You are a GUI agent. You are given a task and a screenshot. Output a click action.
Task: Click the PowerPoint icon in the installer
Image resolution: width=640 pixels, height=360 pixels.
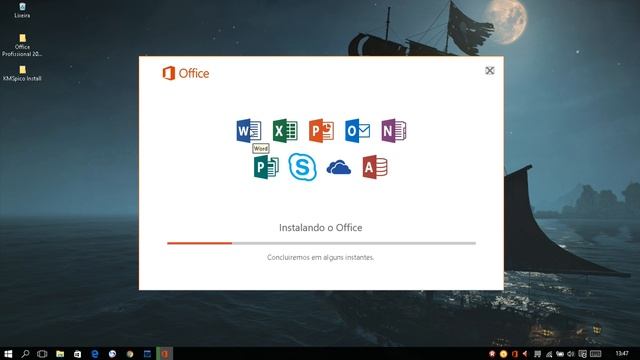click(x=321, y=131)
